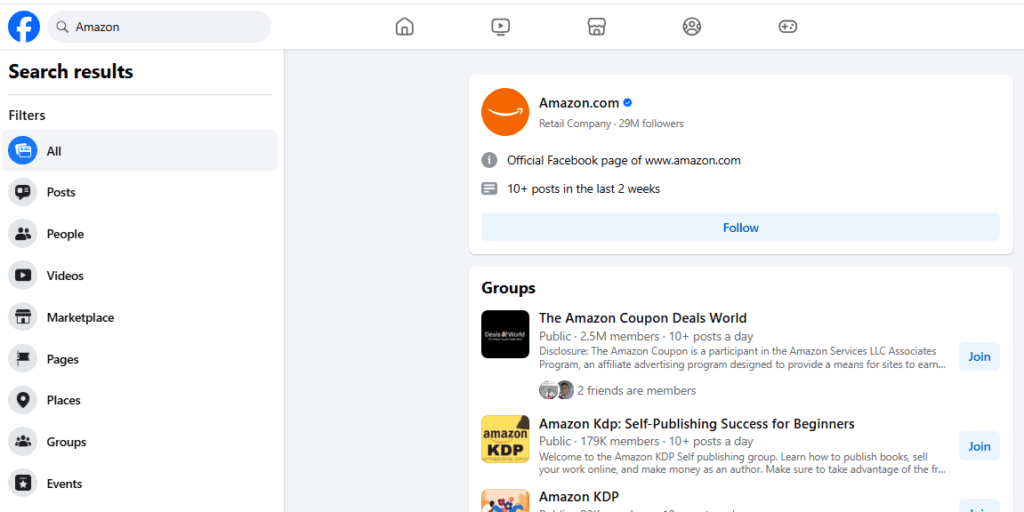This screenshot has height=512, width=1024.
Task: Follow the Amazon.com page
Action: [741, 227]
